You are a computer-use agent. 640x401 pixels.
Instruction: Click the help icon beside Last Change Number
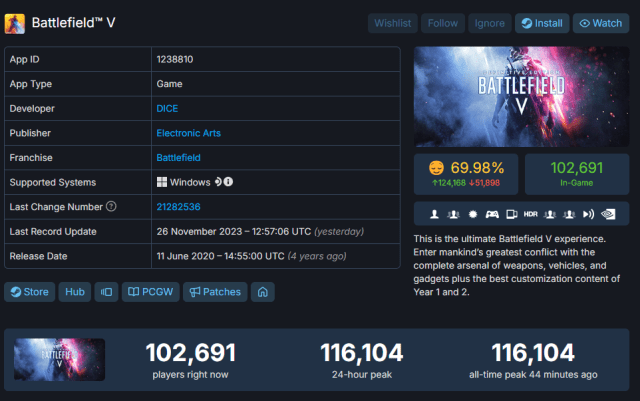111,207
